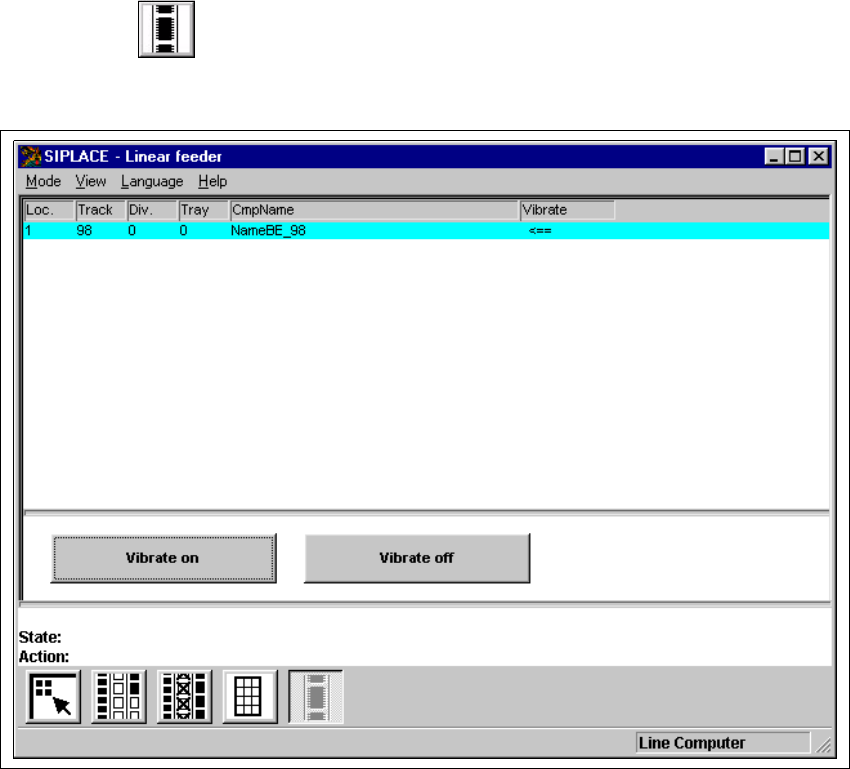Select the linear feeder component icon
Image resolution: width=850 pixels, height=769 pixels.
click(315, 697)
